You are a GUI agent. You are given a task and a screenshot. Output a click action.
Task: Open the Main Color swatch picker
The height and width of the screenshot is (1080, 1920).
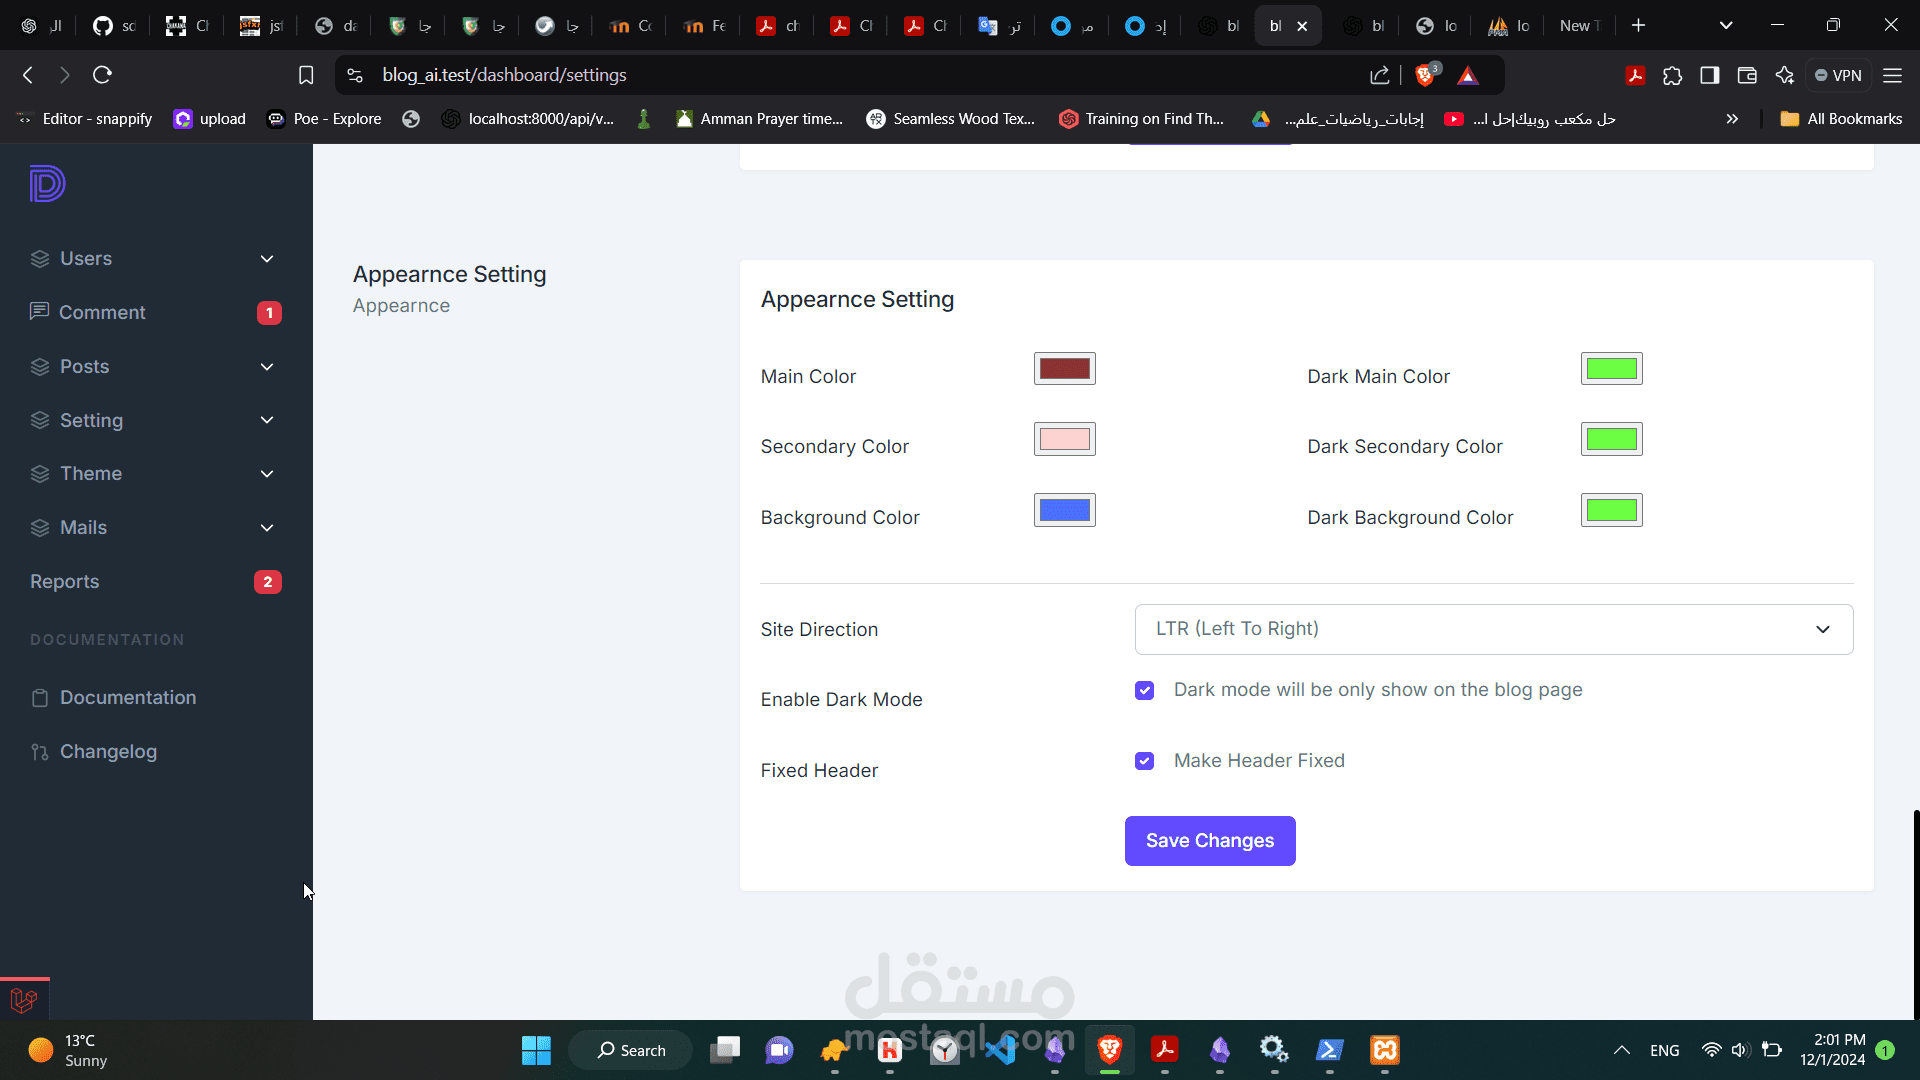pos(1064,369)
